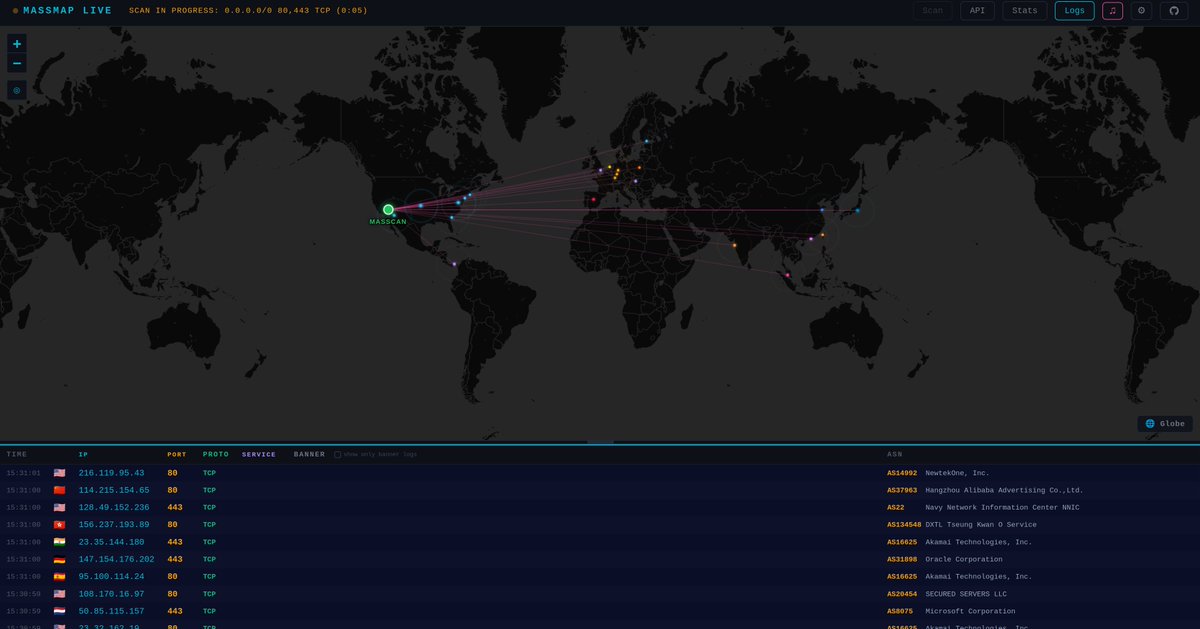Click the US flag beside 108.170.16.97
1200x629 pixels.
(59, 594)
